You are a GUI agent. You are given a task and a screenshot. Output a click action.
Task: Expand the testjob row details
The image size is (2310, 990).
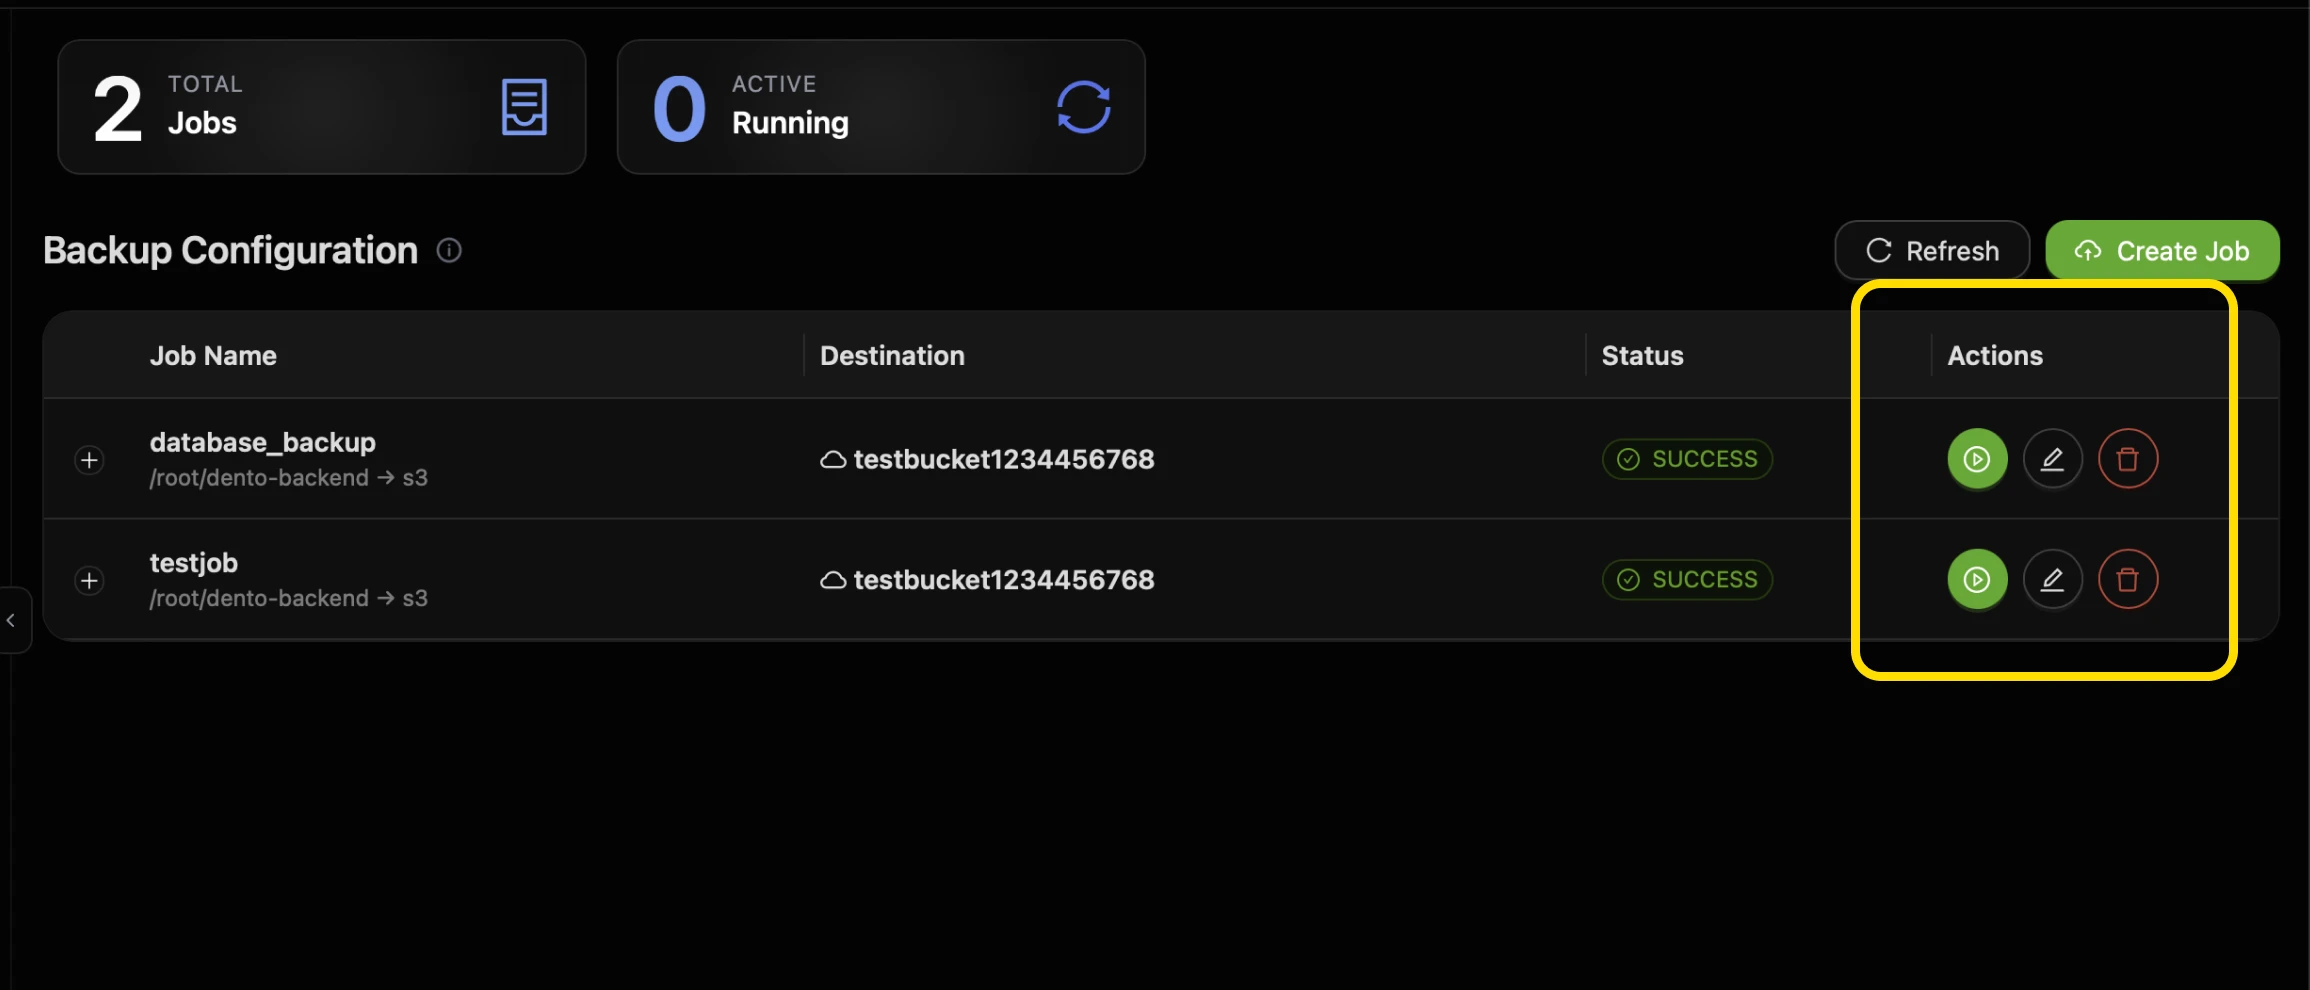[x=89, y=581]
